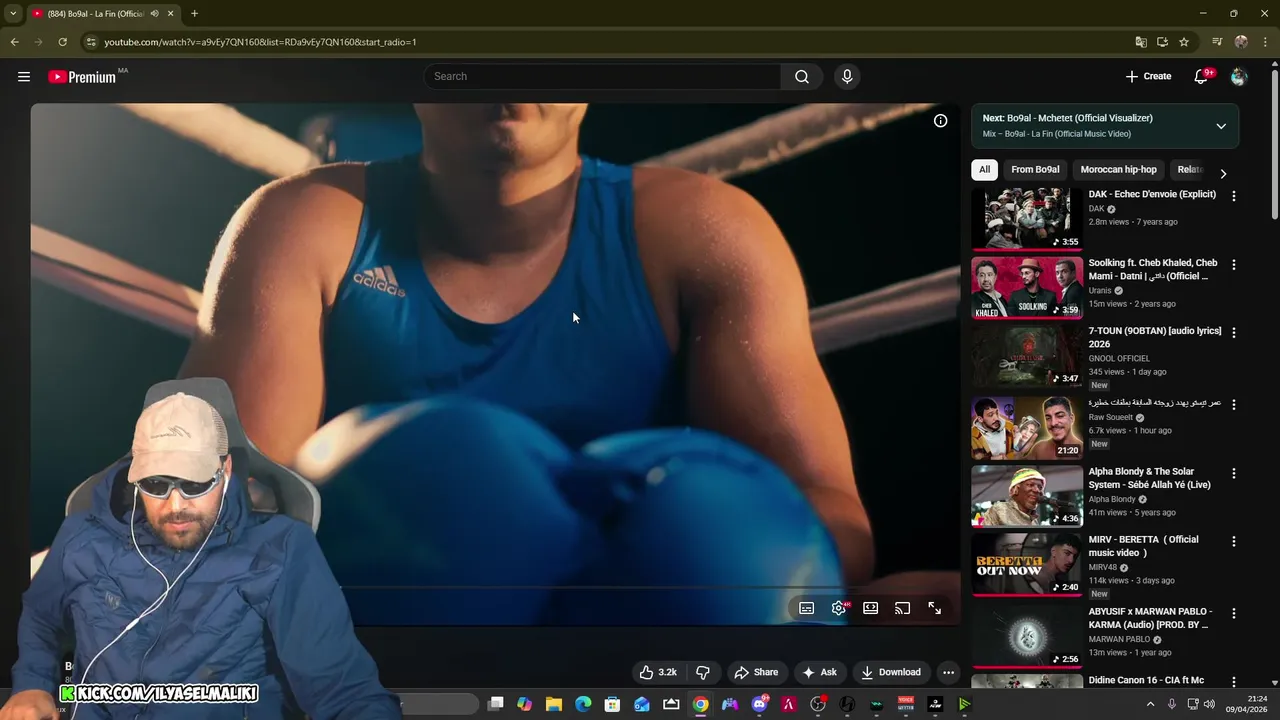
Task: Like the video with 3.2k likes
Action: pos(658,672)
